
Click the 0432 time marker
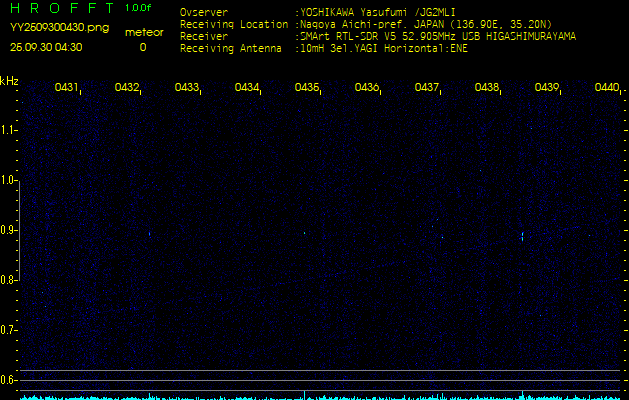[x=126, y=87]
